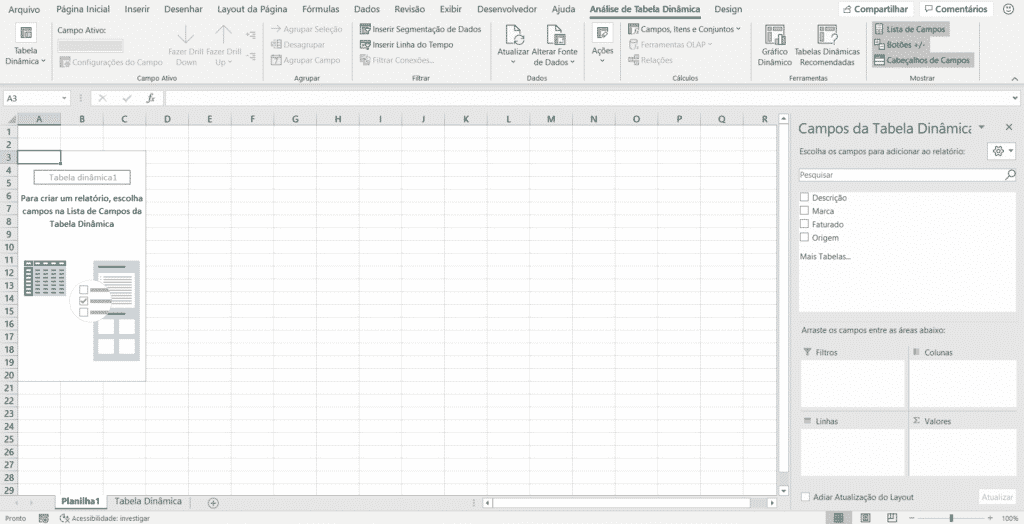The height and width of the screenshot is (524, 1024).
Task: Switch to Exibir tab
Action: point(451,9)
